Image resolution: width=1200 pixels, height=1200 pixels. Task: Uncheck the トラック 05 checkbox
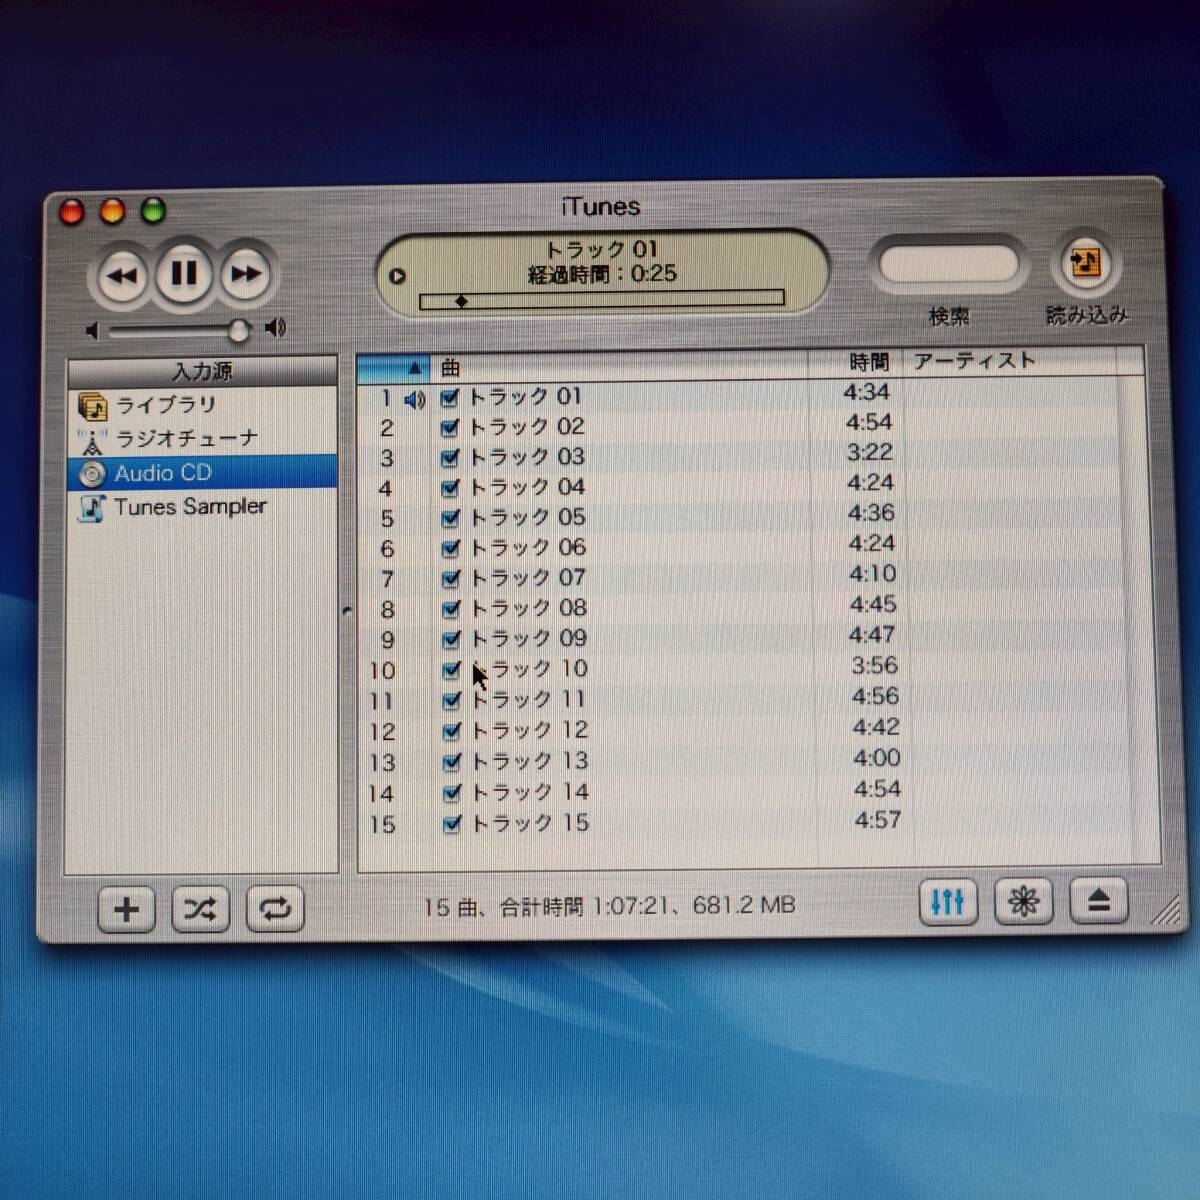click(x=450, y=518)
